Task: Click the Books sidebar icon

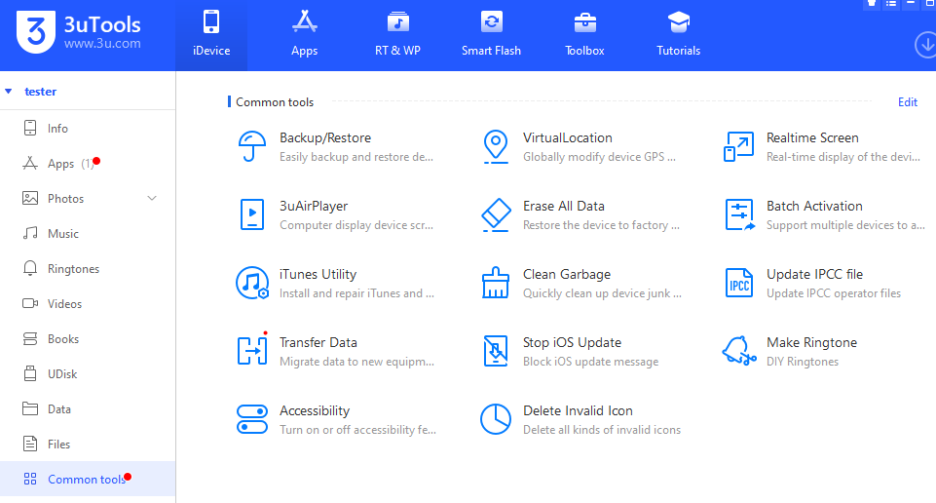Action: (x=30, y=339)
